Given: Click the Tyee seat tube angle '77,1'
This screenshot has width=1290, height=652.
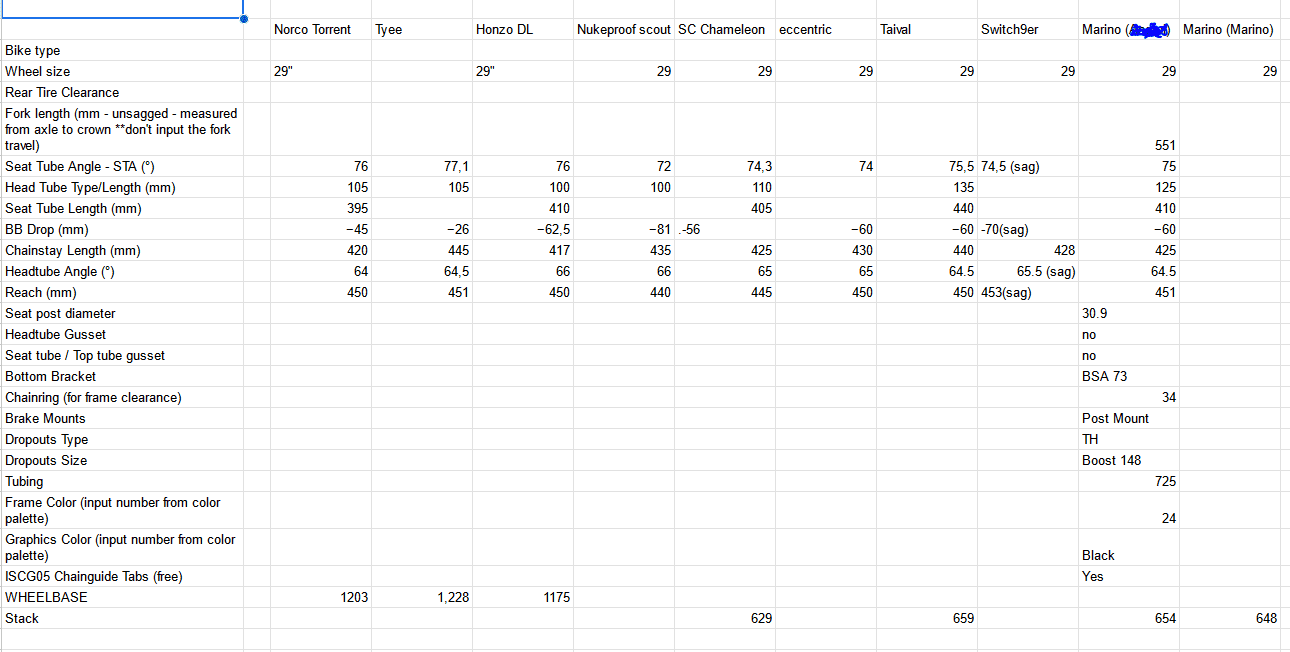Looking at the screenshot, I should (422, 167).
